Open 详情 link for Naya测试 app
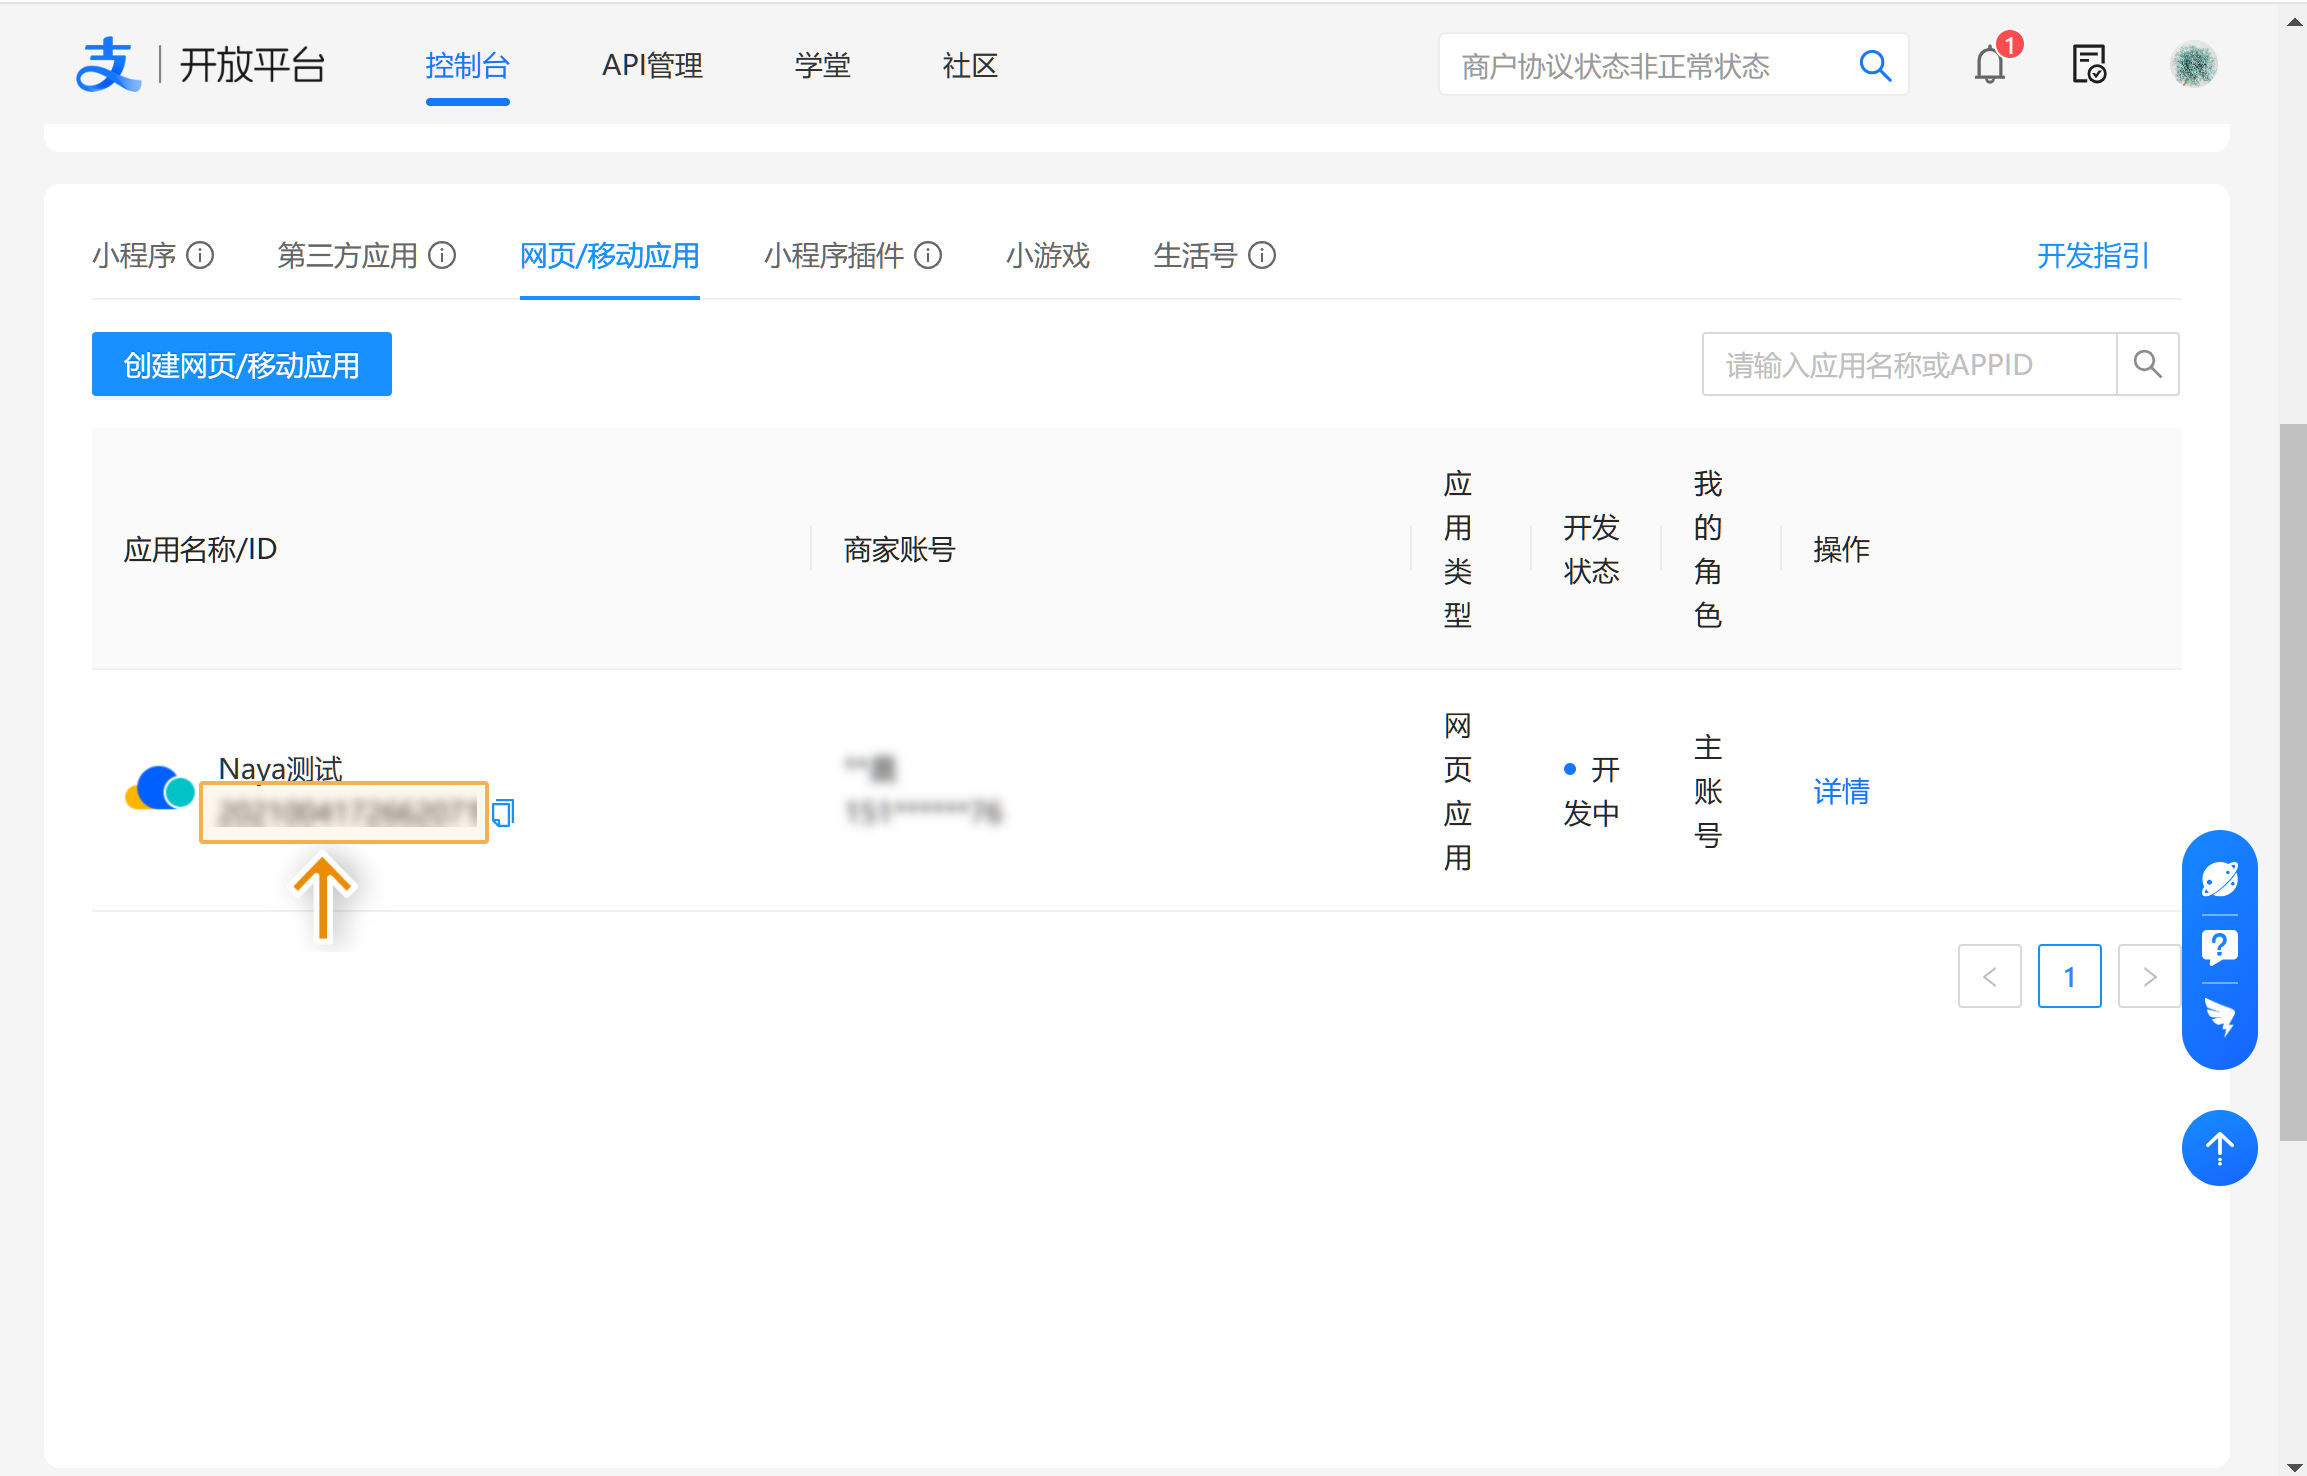The image size is (2307, 1476). tap(1841, 791)
